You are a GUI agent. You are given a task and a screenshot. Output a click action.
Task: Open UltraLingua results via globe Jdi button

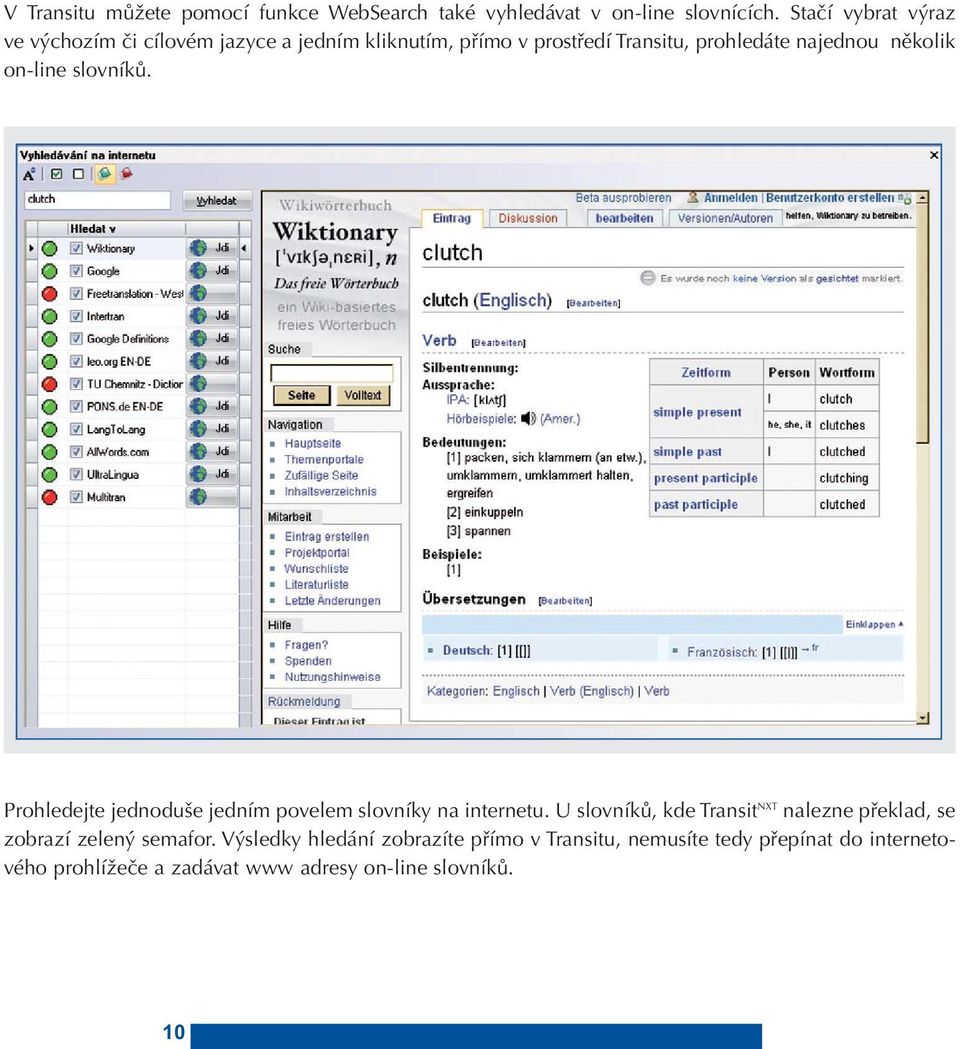(211, 474)
